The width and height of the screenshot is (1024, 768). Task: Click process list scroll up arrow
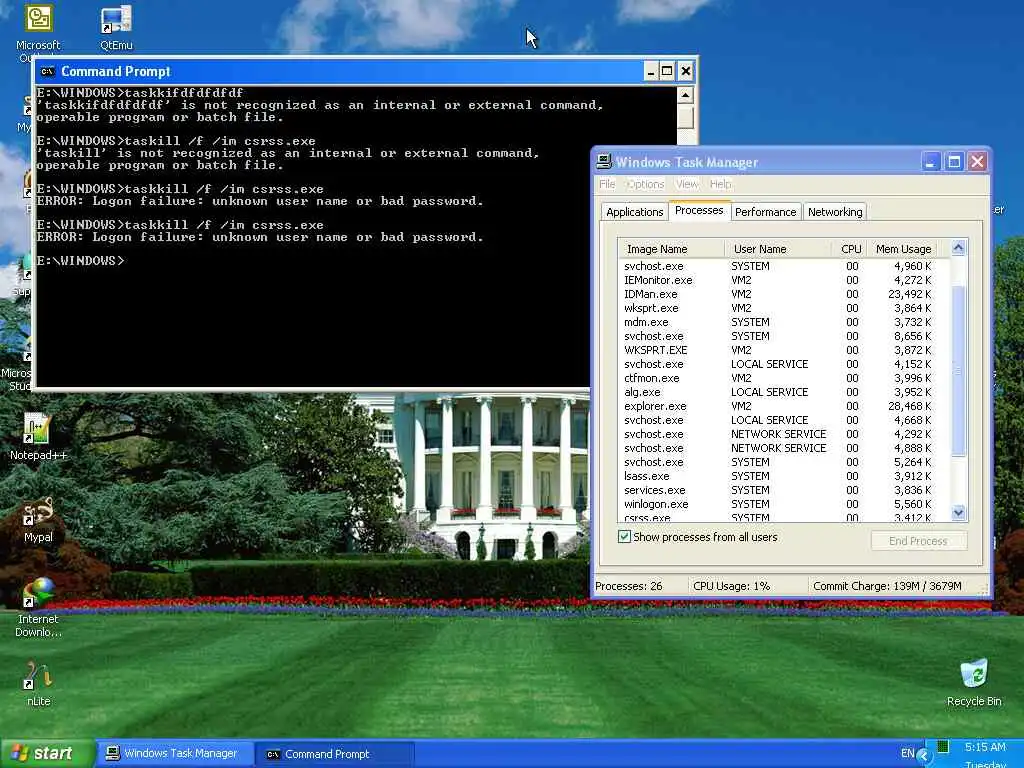point(958,248)
